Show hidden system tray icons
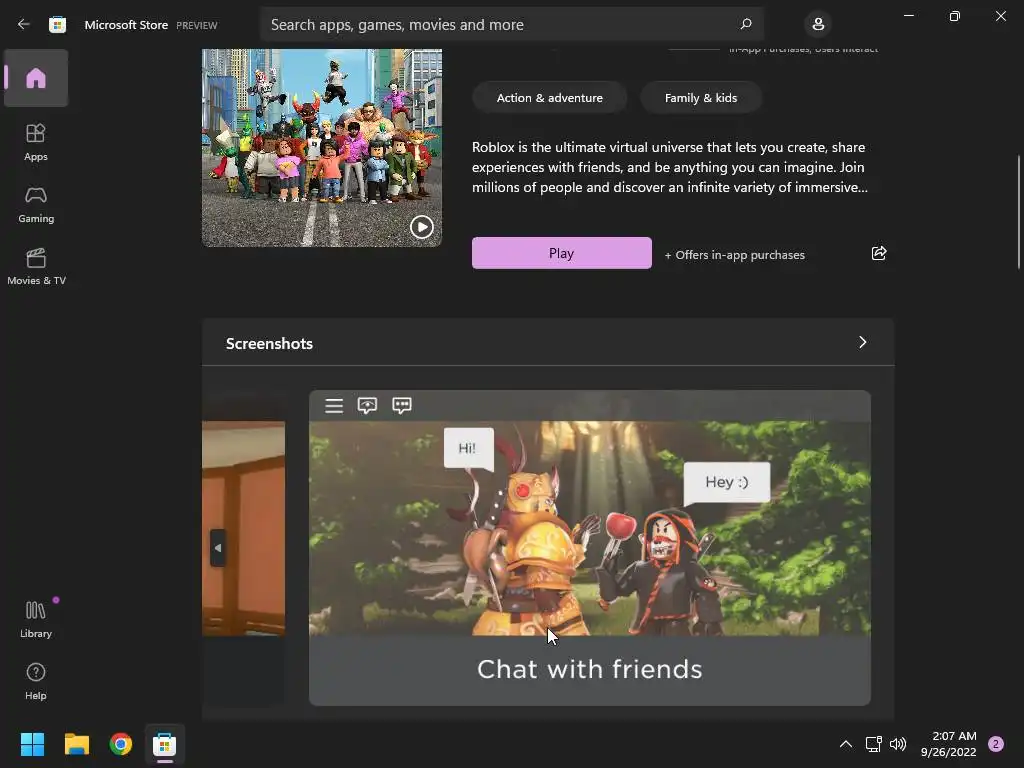The width and height of the screenshot is (1024, 768). (846, 744)
